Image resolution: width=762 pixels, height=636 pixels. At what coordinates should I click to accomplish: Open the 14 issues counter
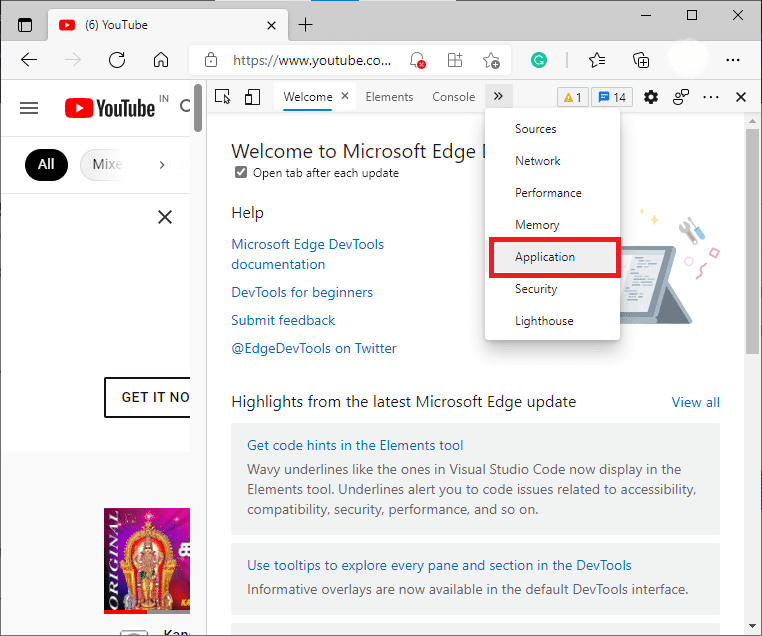pyautogui.click(x=612, y=98)
